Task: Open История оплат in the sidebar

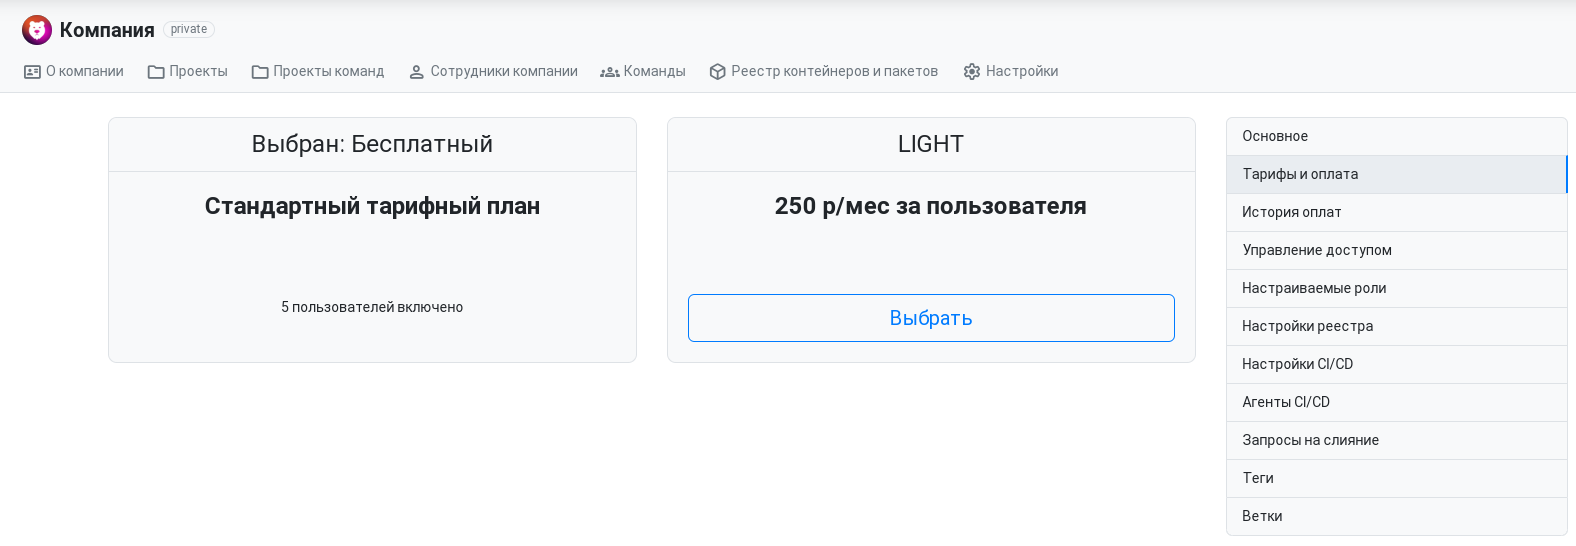Action: point(1397,212)
